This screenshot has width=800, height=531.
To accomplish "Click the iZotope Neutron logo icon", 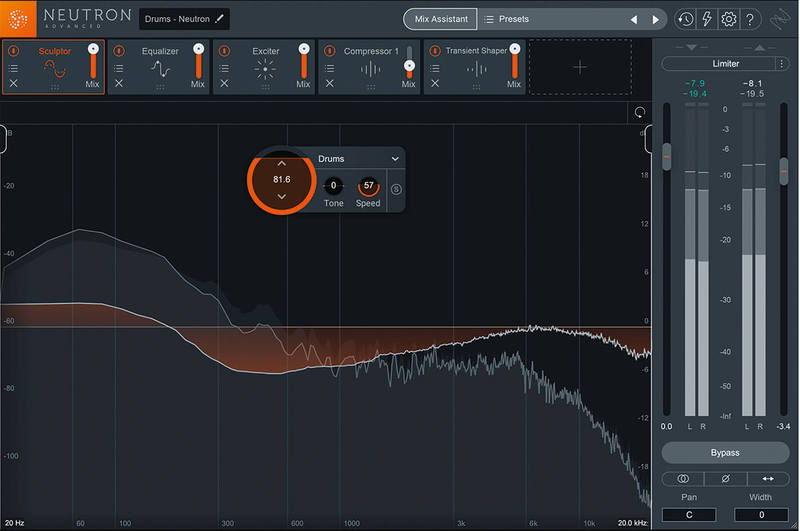I will coord(18,19).
